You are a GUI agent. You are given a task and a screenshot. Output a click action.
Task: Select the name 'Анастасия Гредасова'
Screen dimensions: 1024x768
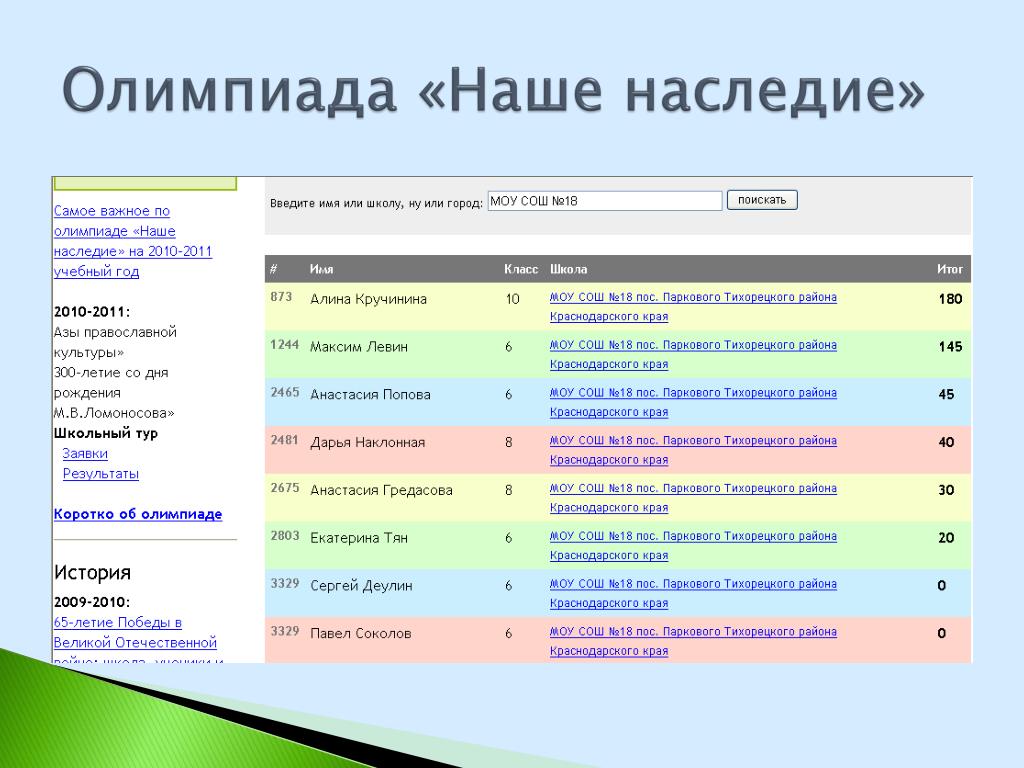pyautogui.click(x=381, y=490)
